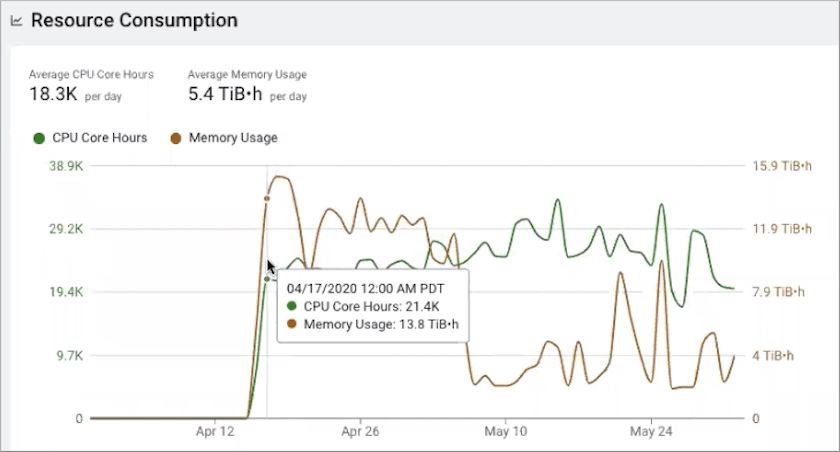The width and height of the screenshot is (840, 452).
Task: Click the Resource Consumption panel title
Action: (134, 20)
